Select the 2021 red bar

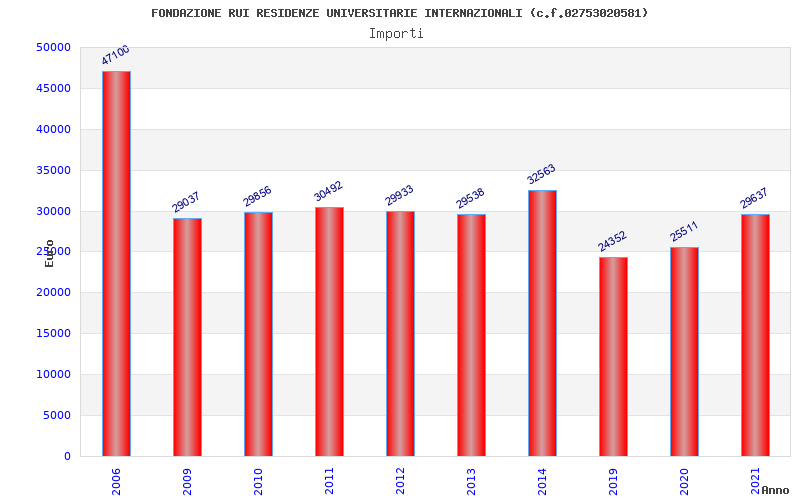click(x=755, y=335)
